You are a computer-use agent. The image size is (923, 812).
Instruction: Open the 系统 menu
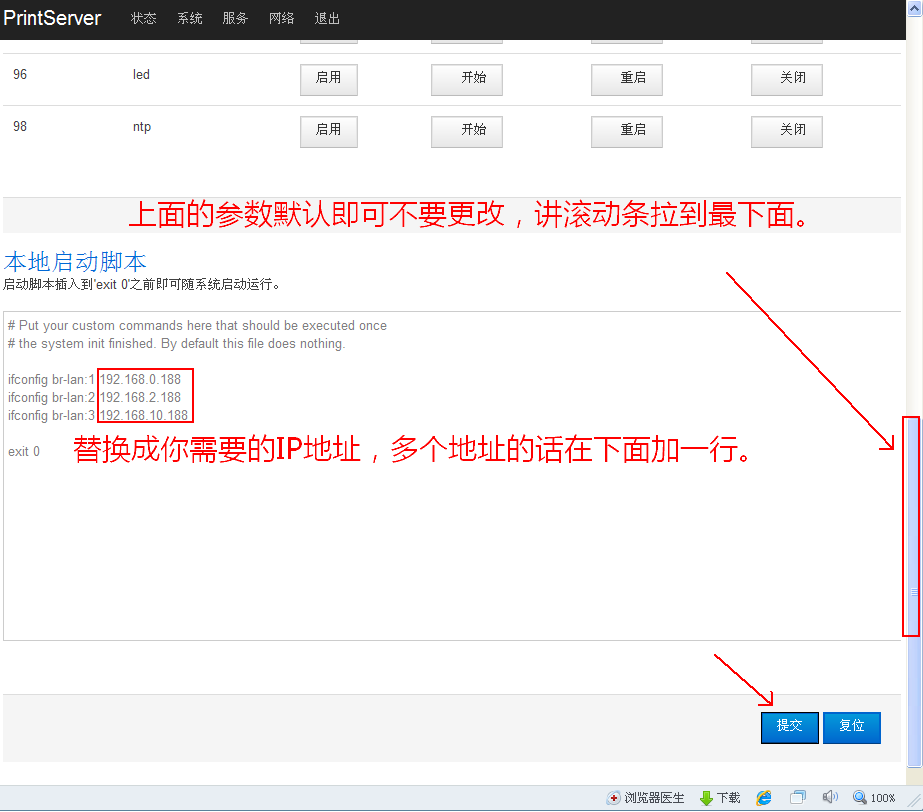click(x=190, y=19)
